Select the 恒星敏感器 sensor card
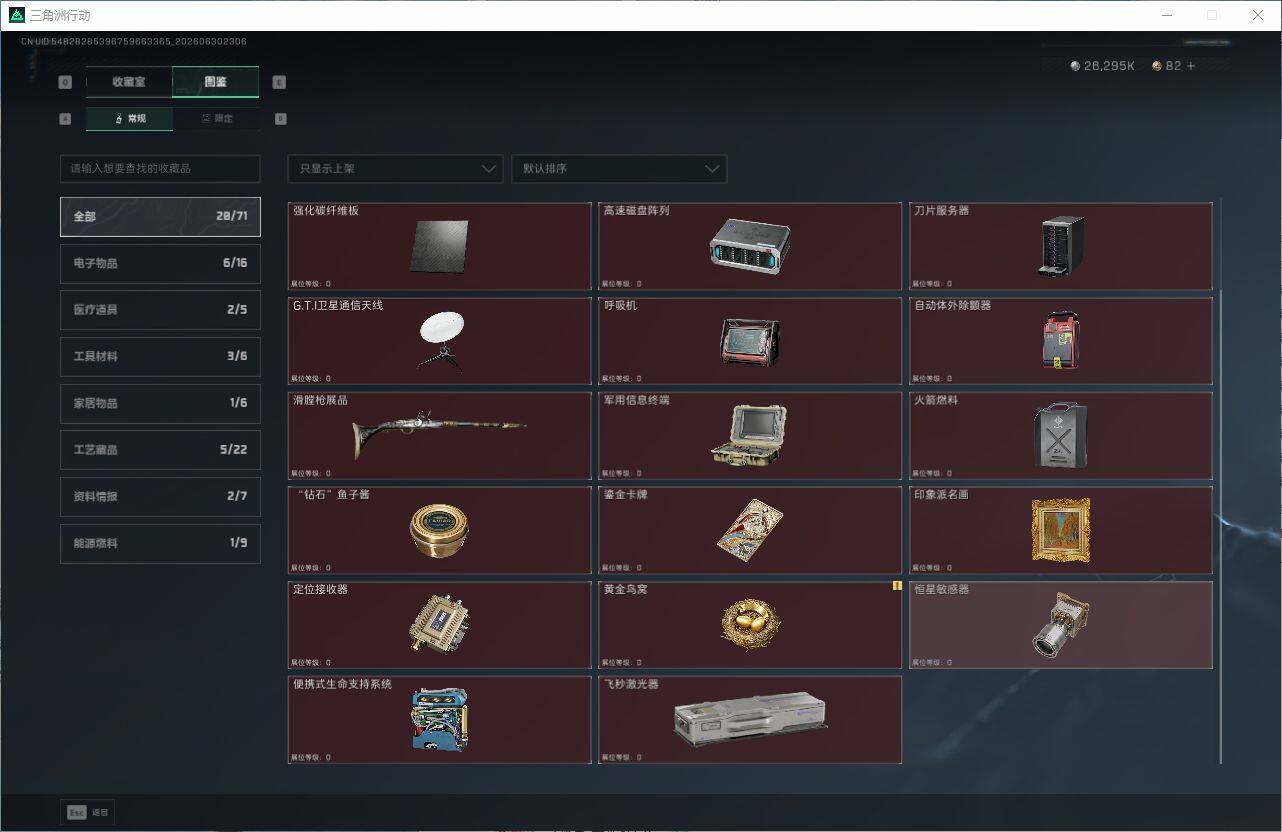This screenshot has height=832, width=1282. [x=1061, y=625]
